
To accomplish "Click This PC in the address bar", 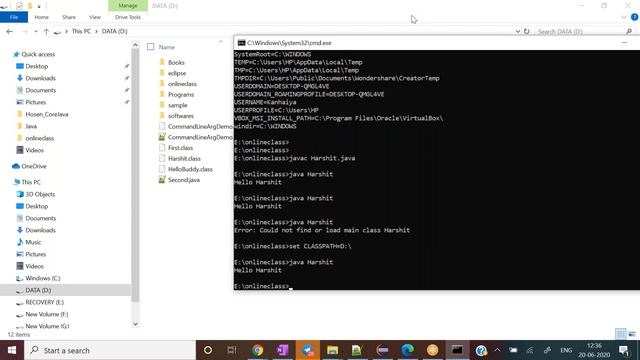I will click(81, 31).
